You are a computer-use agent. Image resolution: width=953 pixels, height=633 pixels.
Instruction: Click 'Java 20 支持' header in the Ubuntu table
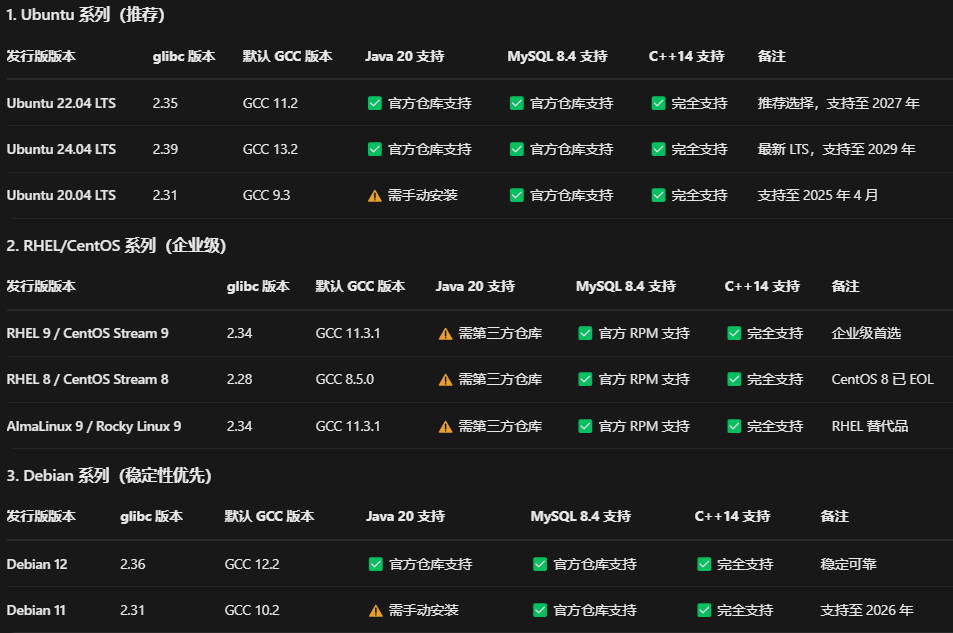[405, 57]
